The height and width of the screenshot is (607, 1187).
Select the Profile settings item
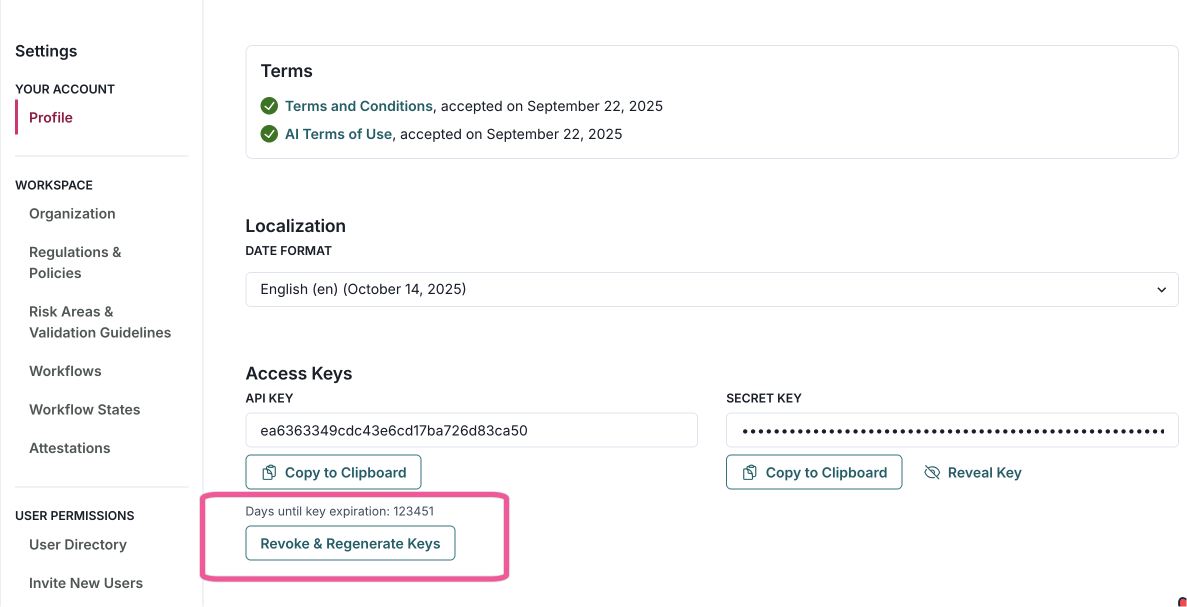click(x=51, y=118)
